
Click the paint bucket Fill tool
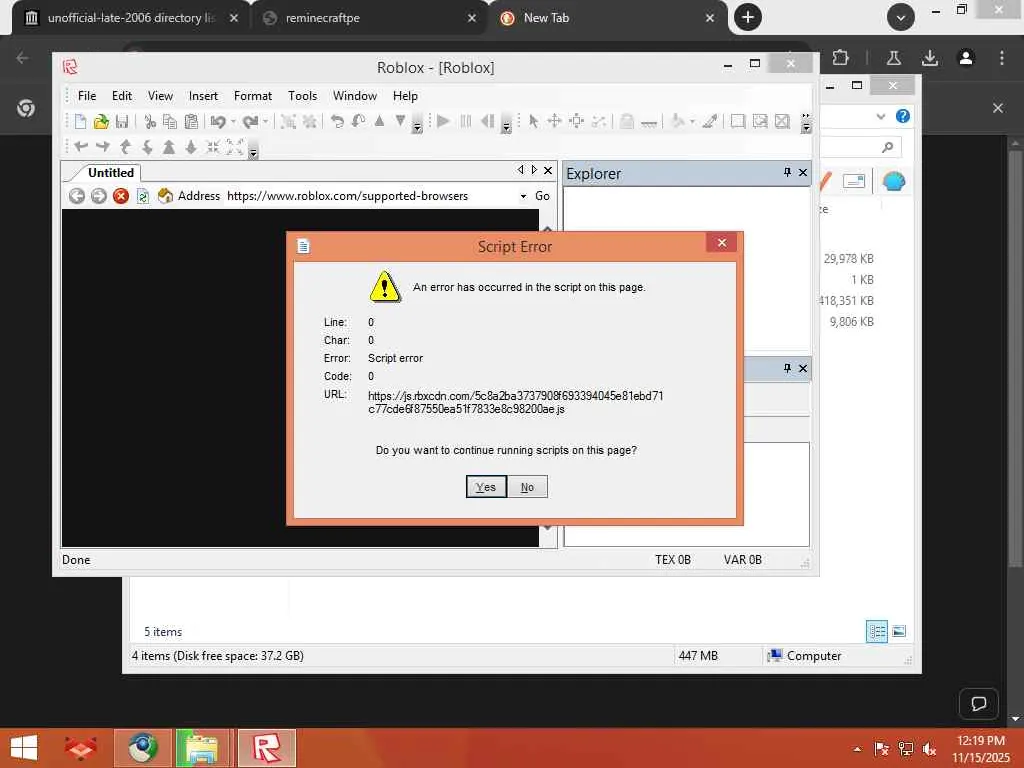(678, 121)
